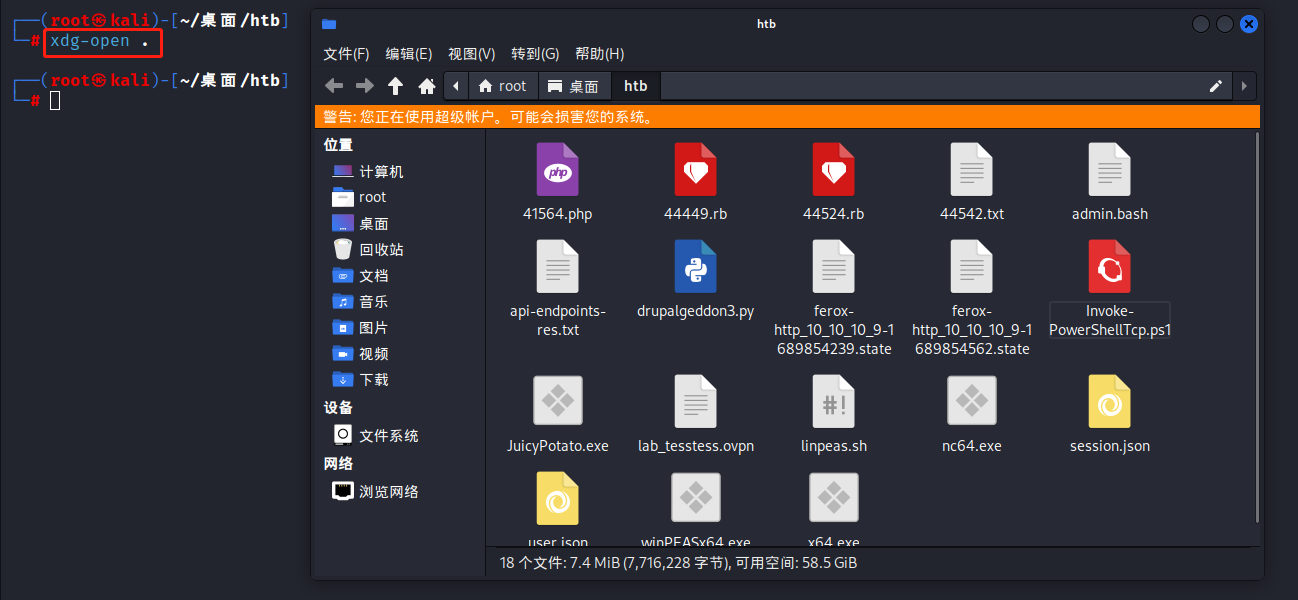This screenshot has height=600, width=1298.
Task: Select the linpeas.sh script file
Action: click(833, 402)
